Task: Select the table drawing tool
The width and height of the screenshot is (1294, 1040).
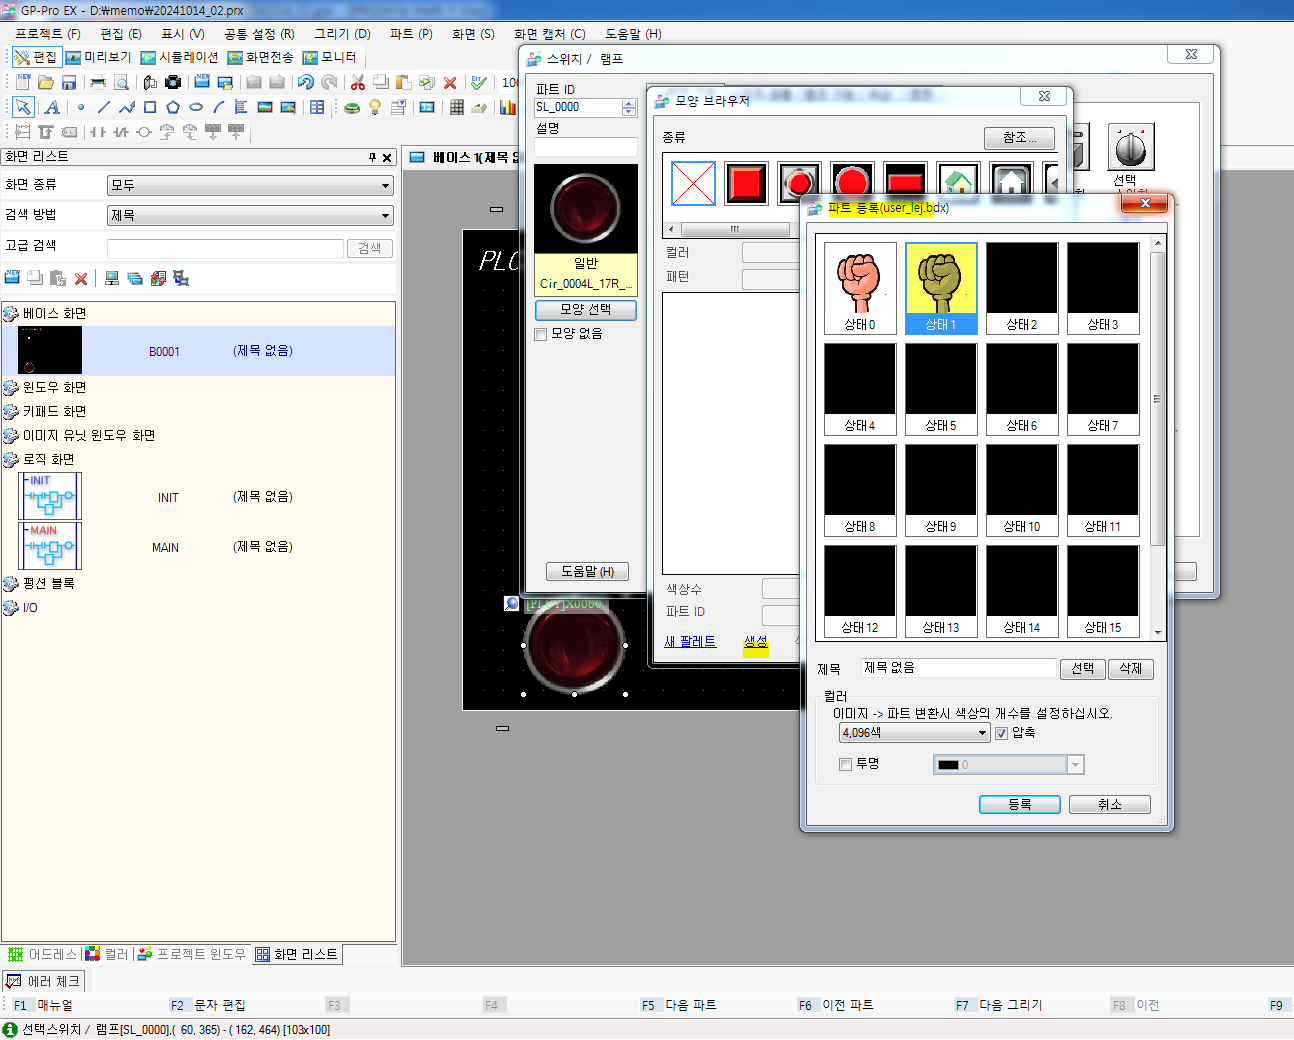Action: point(317,107)
